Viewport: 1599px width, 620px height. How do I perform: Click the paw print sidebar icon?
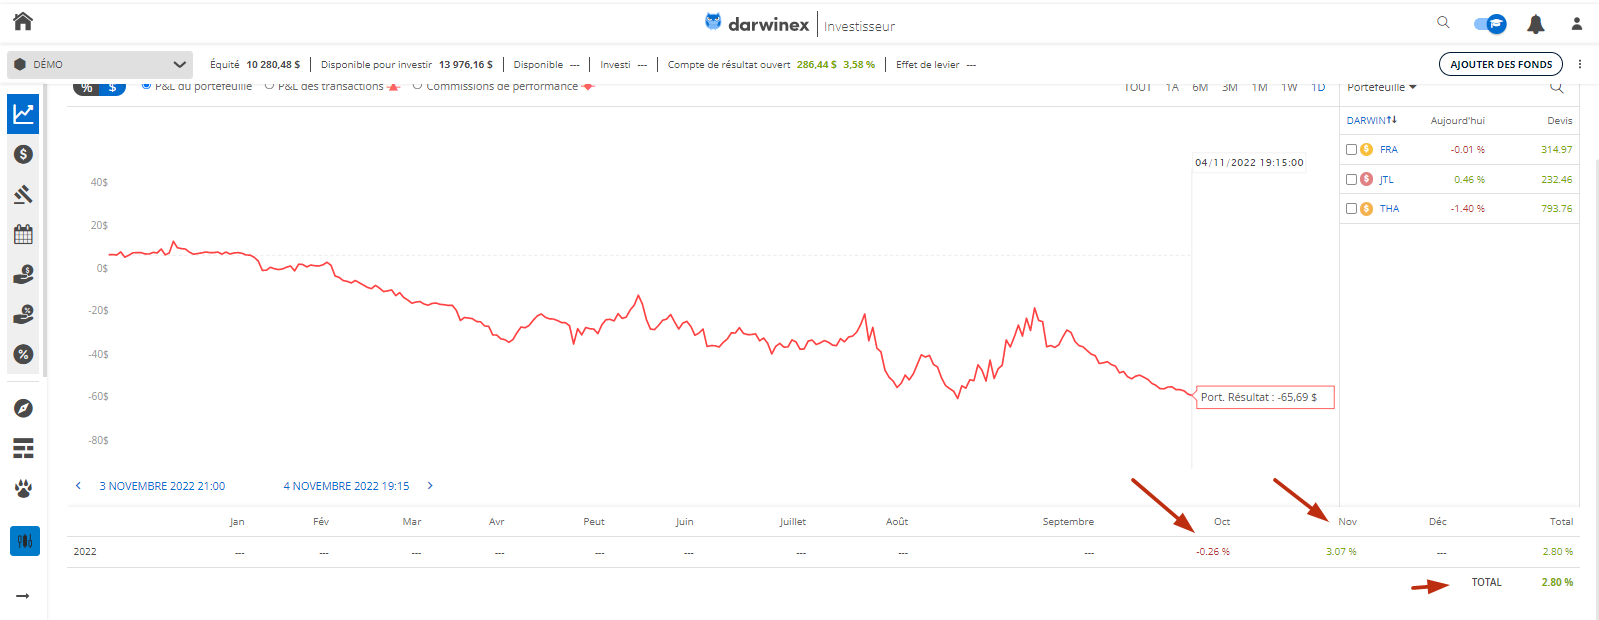coord(23,488)
